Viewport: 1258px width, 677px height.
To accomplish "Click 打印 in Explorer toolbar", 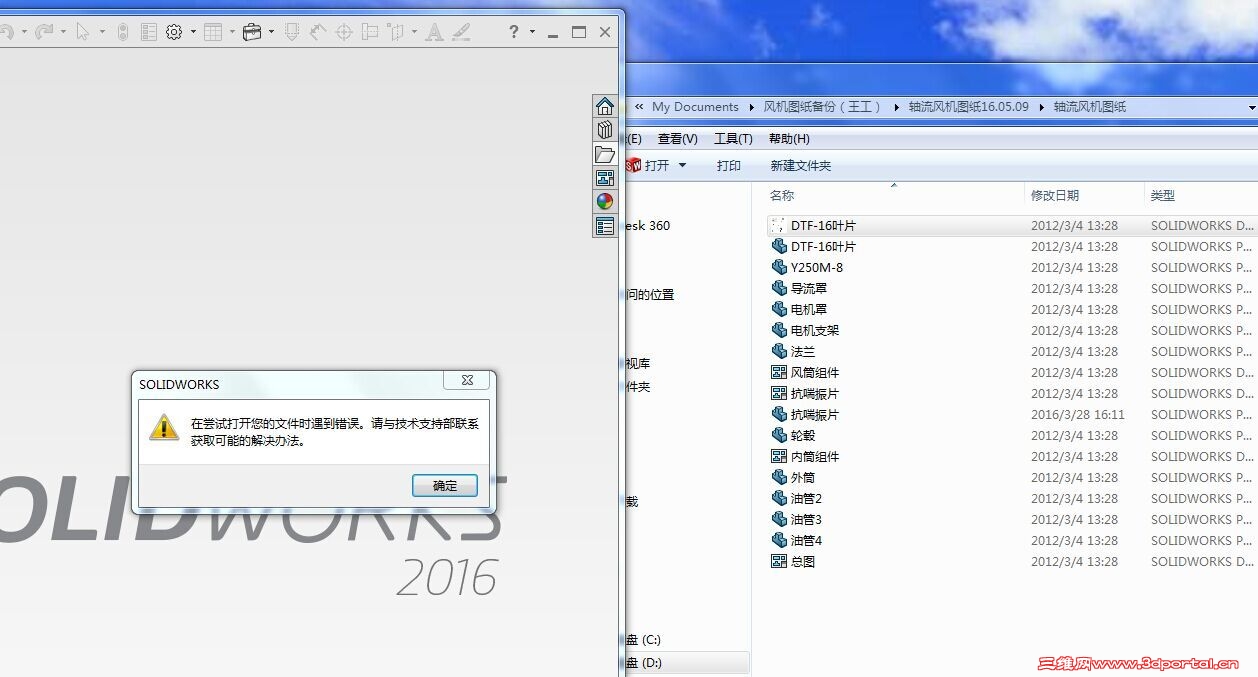I will point(729,165).
